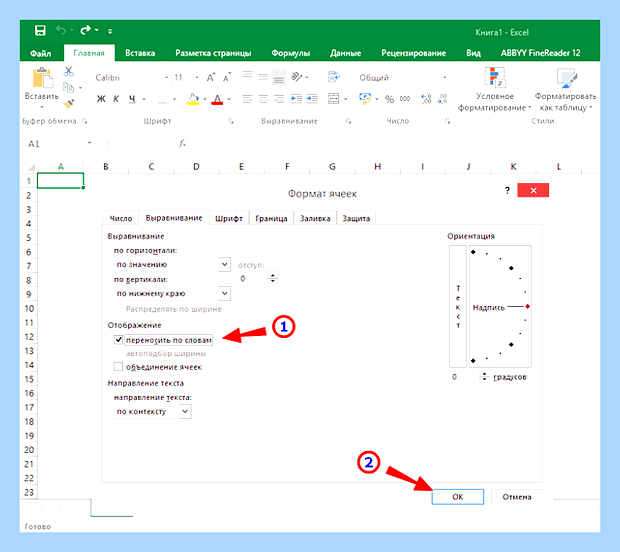Screen dimensions: 620x552
Task: Click the Percent Style icon
Action: [389, 99]
